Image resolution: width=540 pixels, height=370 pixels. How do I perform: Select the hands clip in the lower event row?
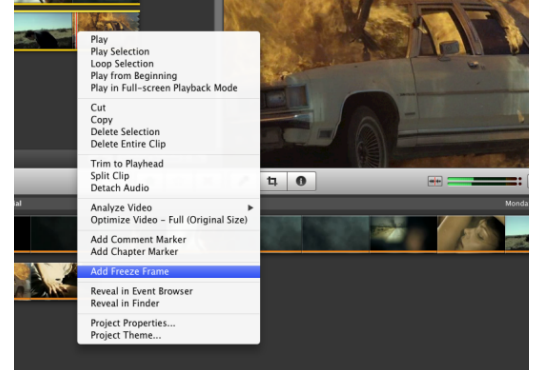(x=54, y=280)
